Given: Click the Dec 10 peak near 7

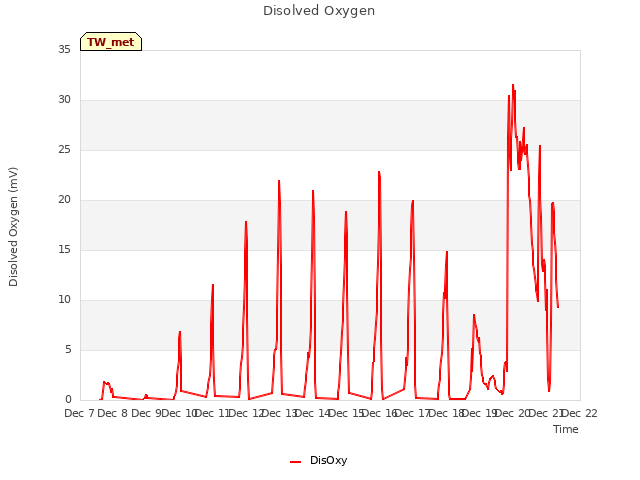Looking at the screenshot, I should click(180, 332).
